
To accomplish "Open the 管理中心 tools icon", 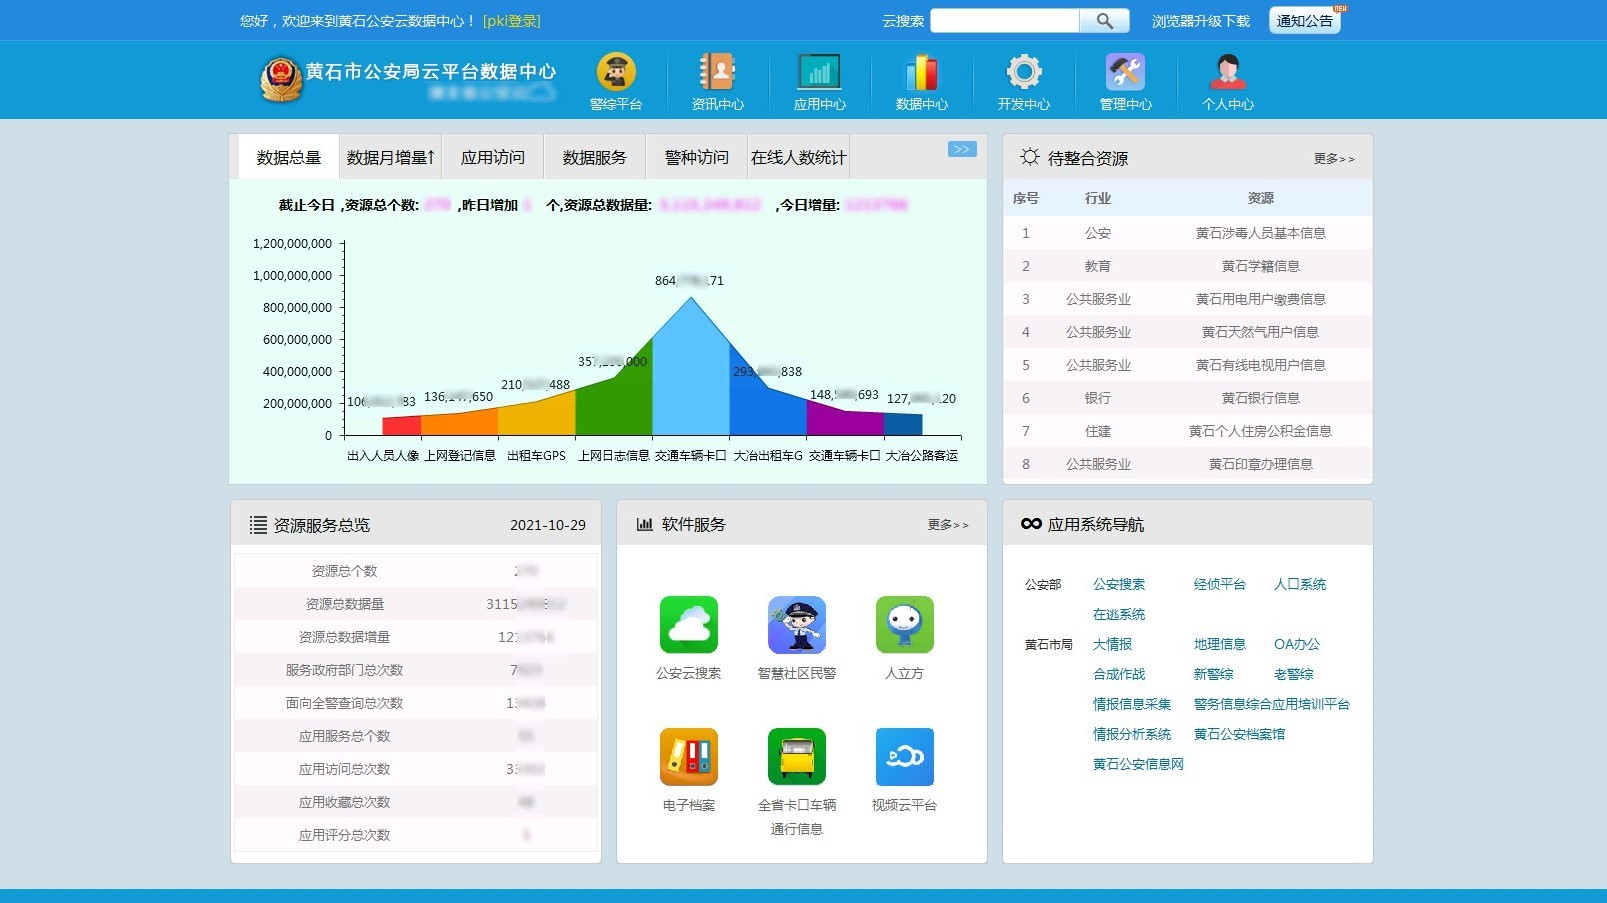I will pos(1125,74).
